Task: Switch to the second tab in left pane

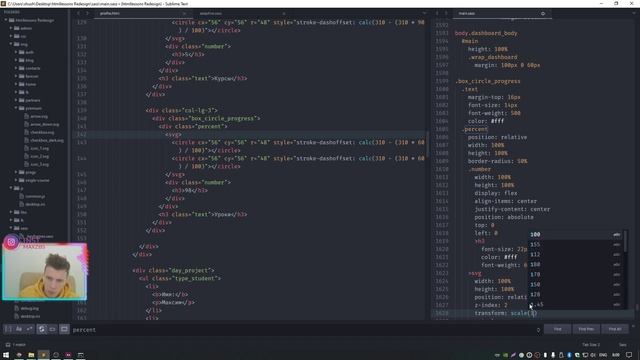Action: click(x=211, y=13)
